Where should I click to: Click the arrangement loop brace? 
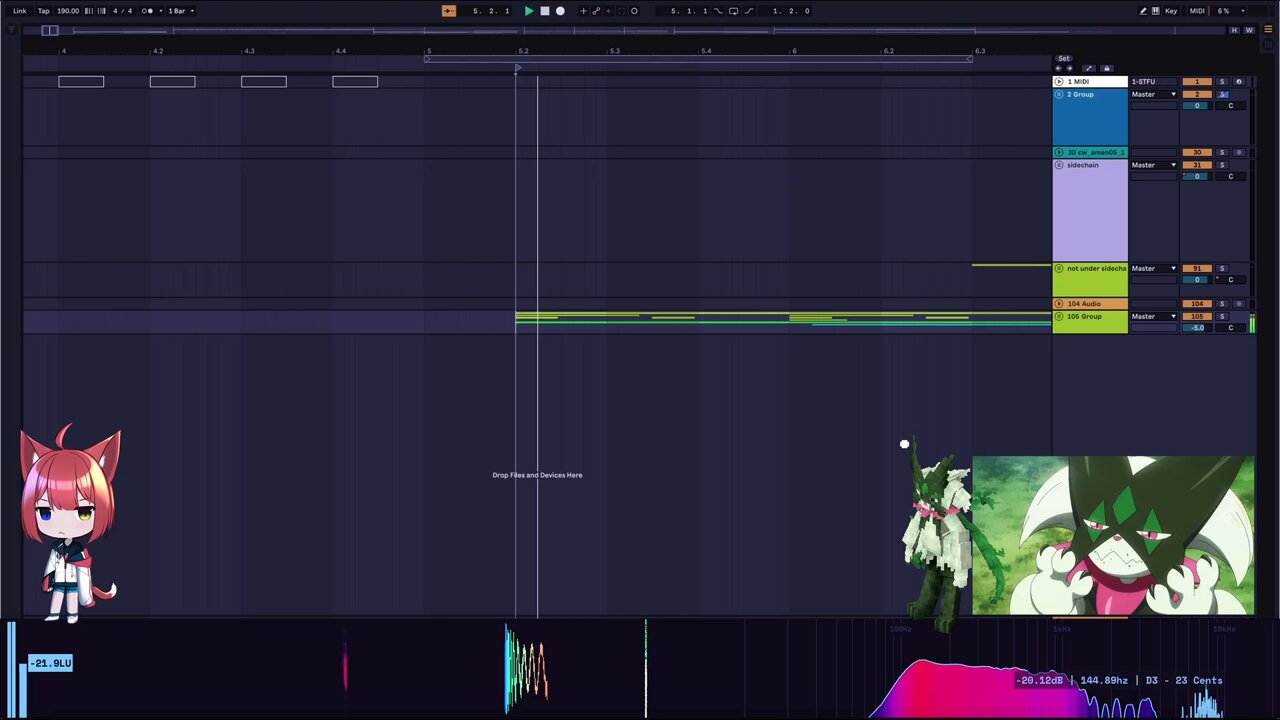click(x=697, y=59)
